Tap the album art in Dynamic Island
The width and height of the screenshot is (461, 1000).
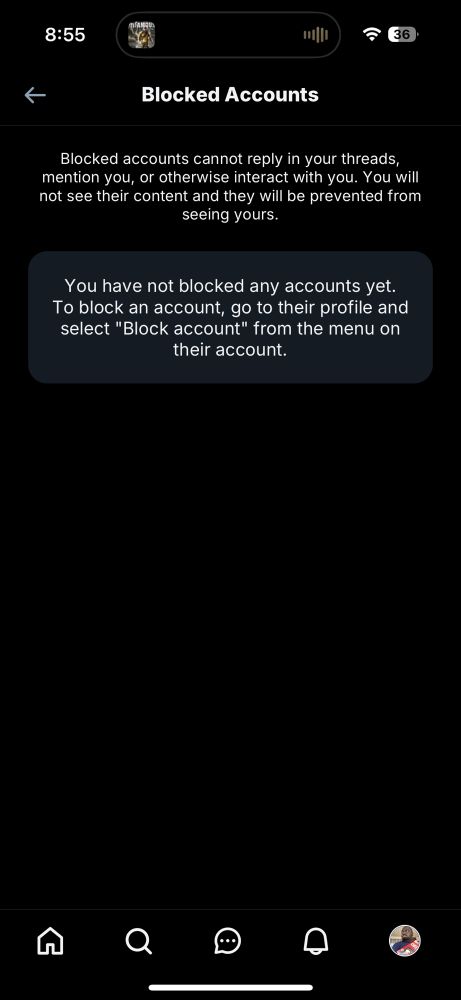point(142,34)
